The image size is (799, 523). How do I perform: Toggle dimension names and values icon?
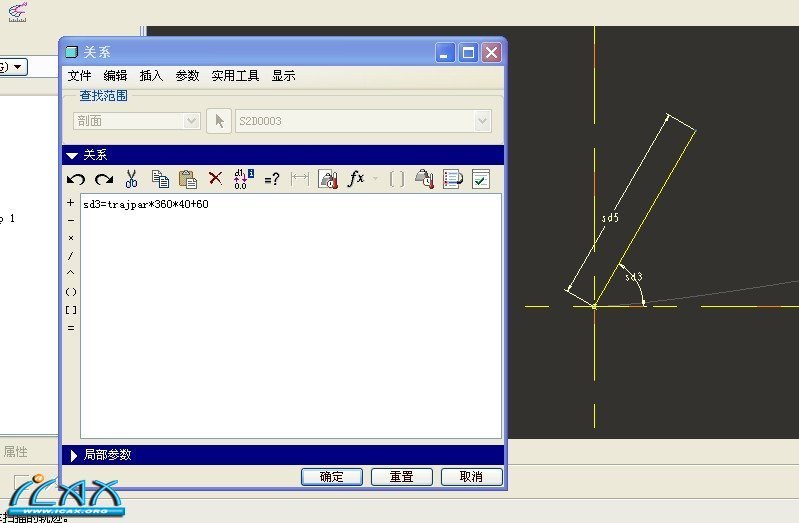click(243, 179)
